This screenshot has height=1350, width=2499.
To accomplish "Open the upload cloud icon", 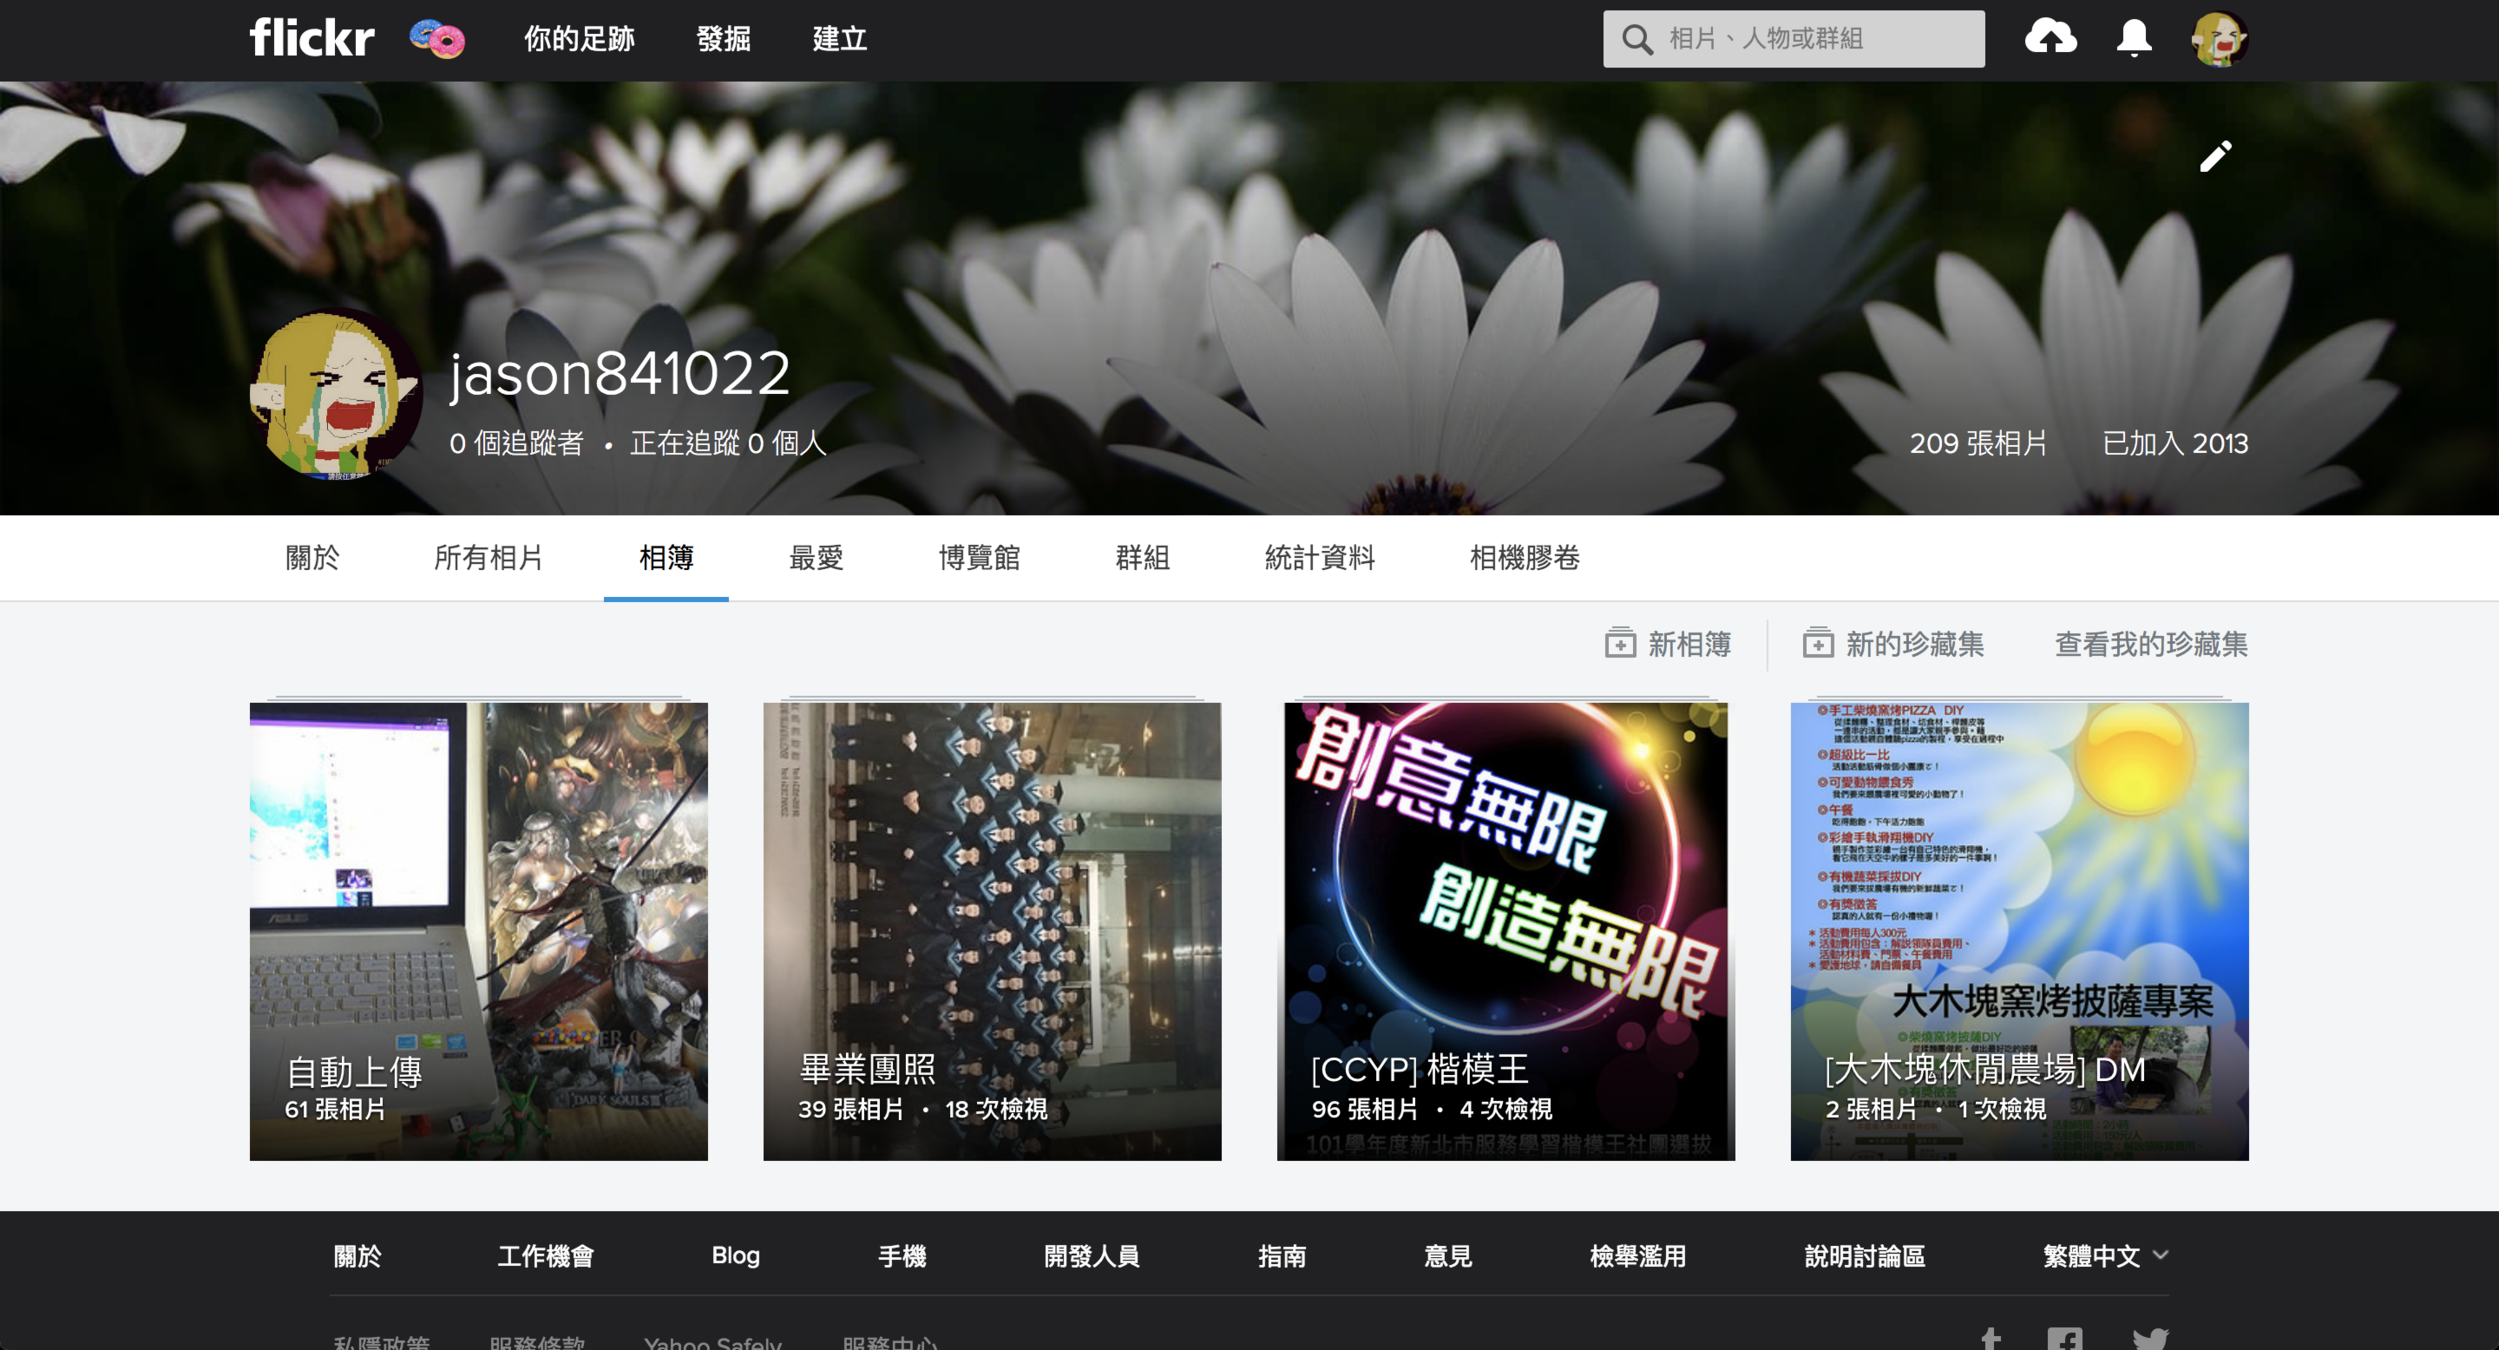I will point(2049,38).
